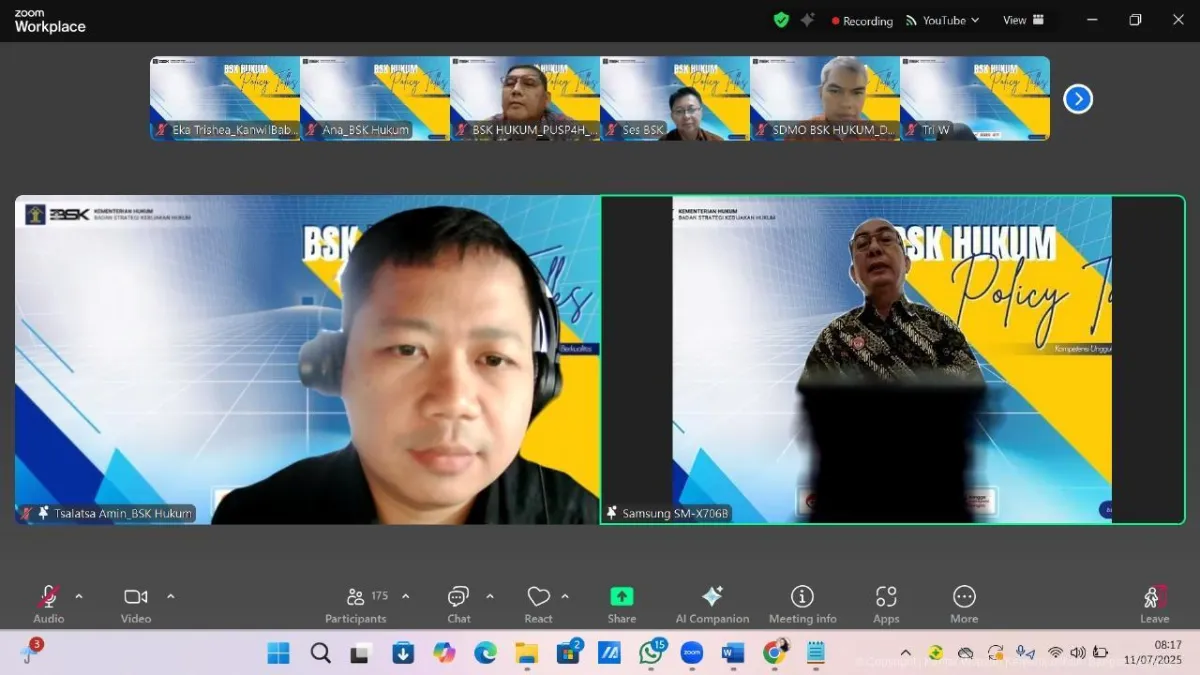This screenshot has width=1200, height=675.
Task: Click the Recording indicator
Action: pyautogui.click(x=862, y=21)
